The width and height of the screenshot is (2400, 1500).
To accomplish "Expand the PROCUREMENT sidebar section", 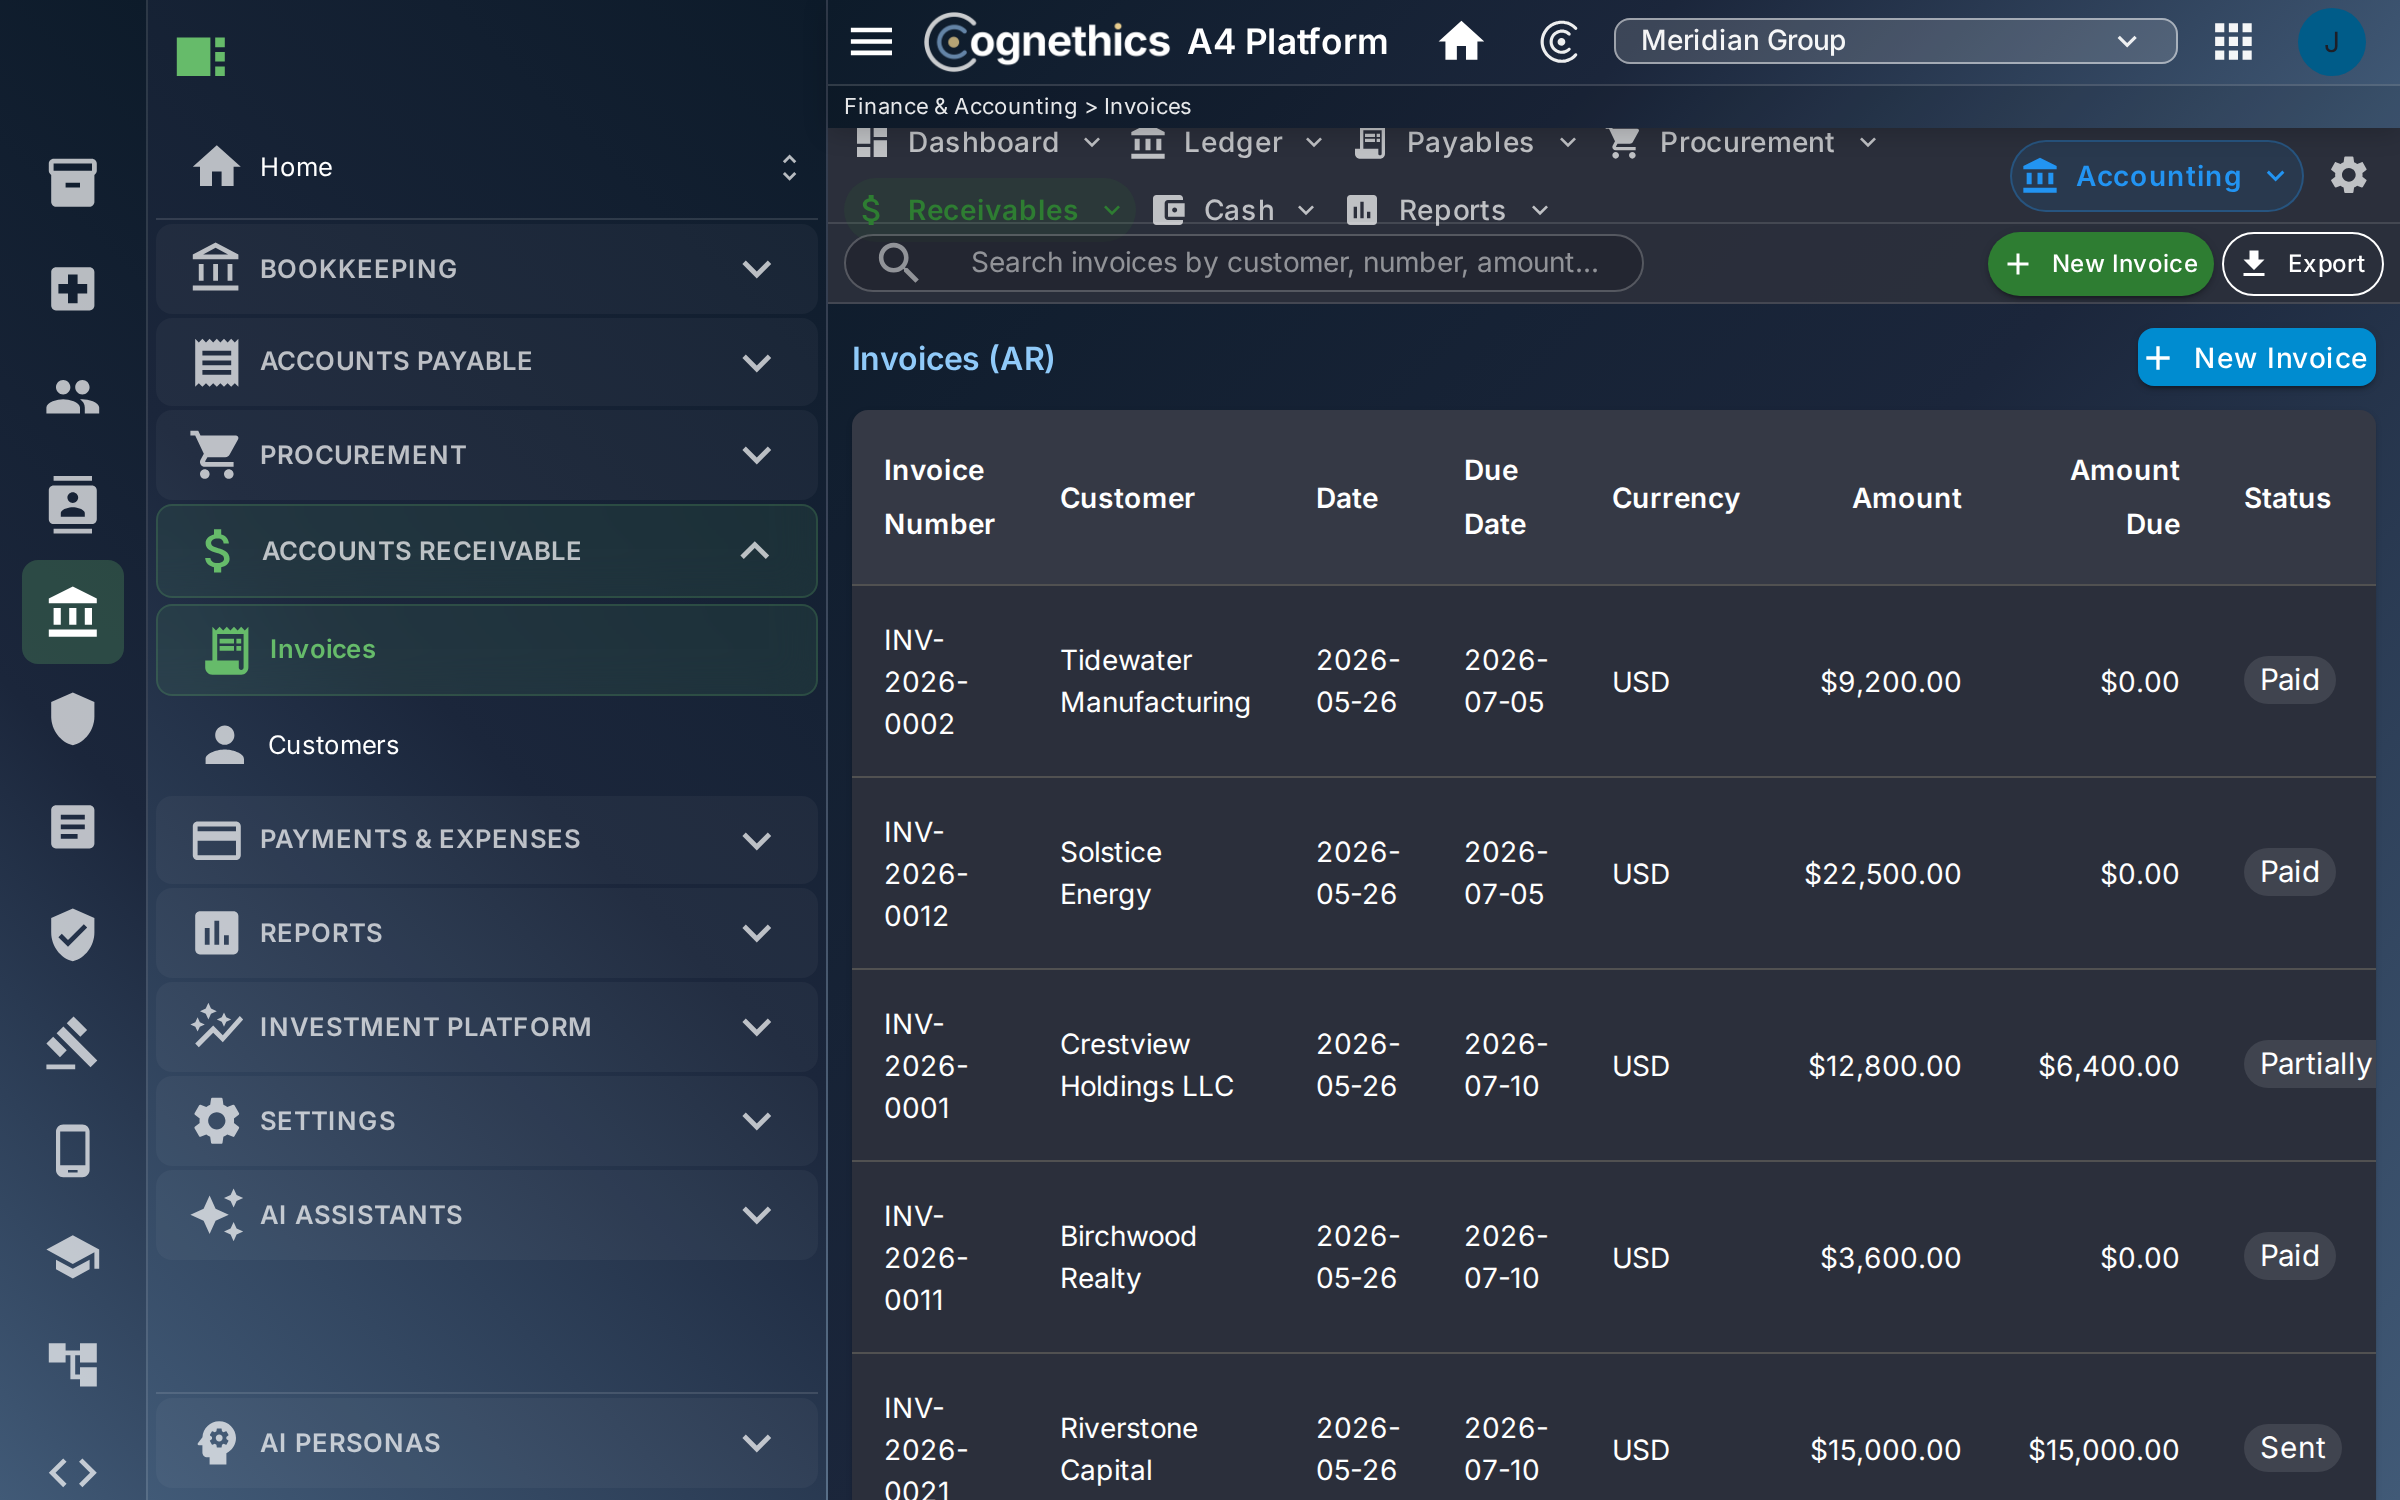I will pos(486,455).
